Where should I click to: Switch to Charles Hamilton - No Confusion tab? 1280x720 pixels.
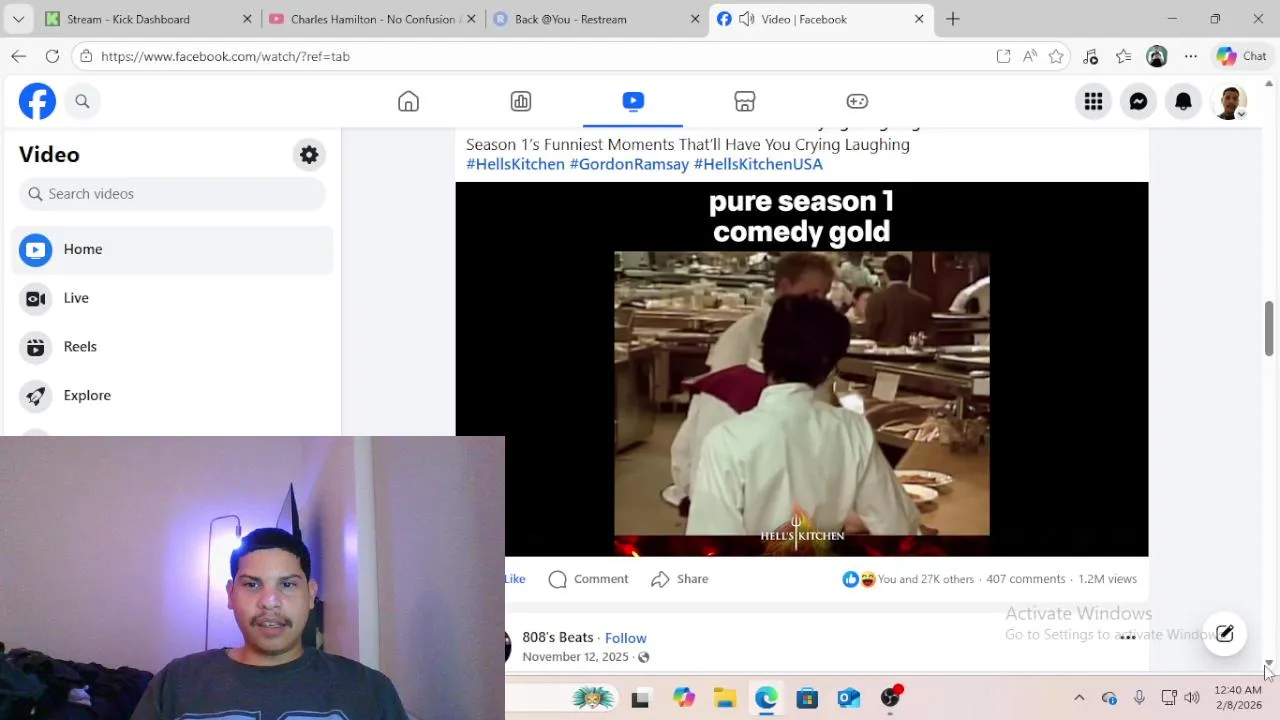click(374, 19)
